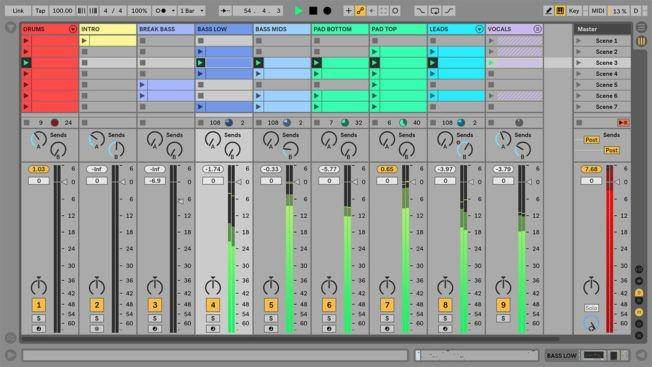The width and height of the screenshot is (652, 367).
Task: Solo the INTRO track
Action: (x=97, y=318)
